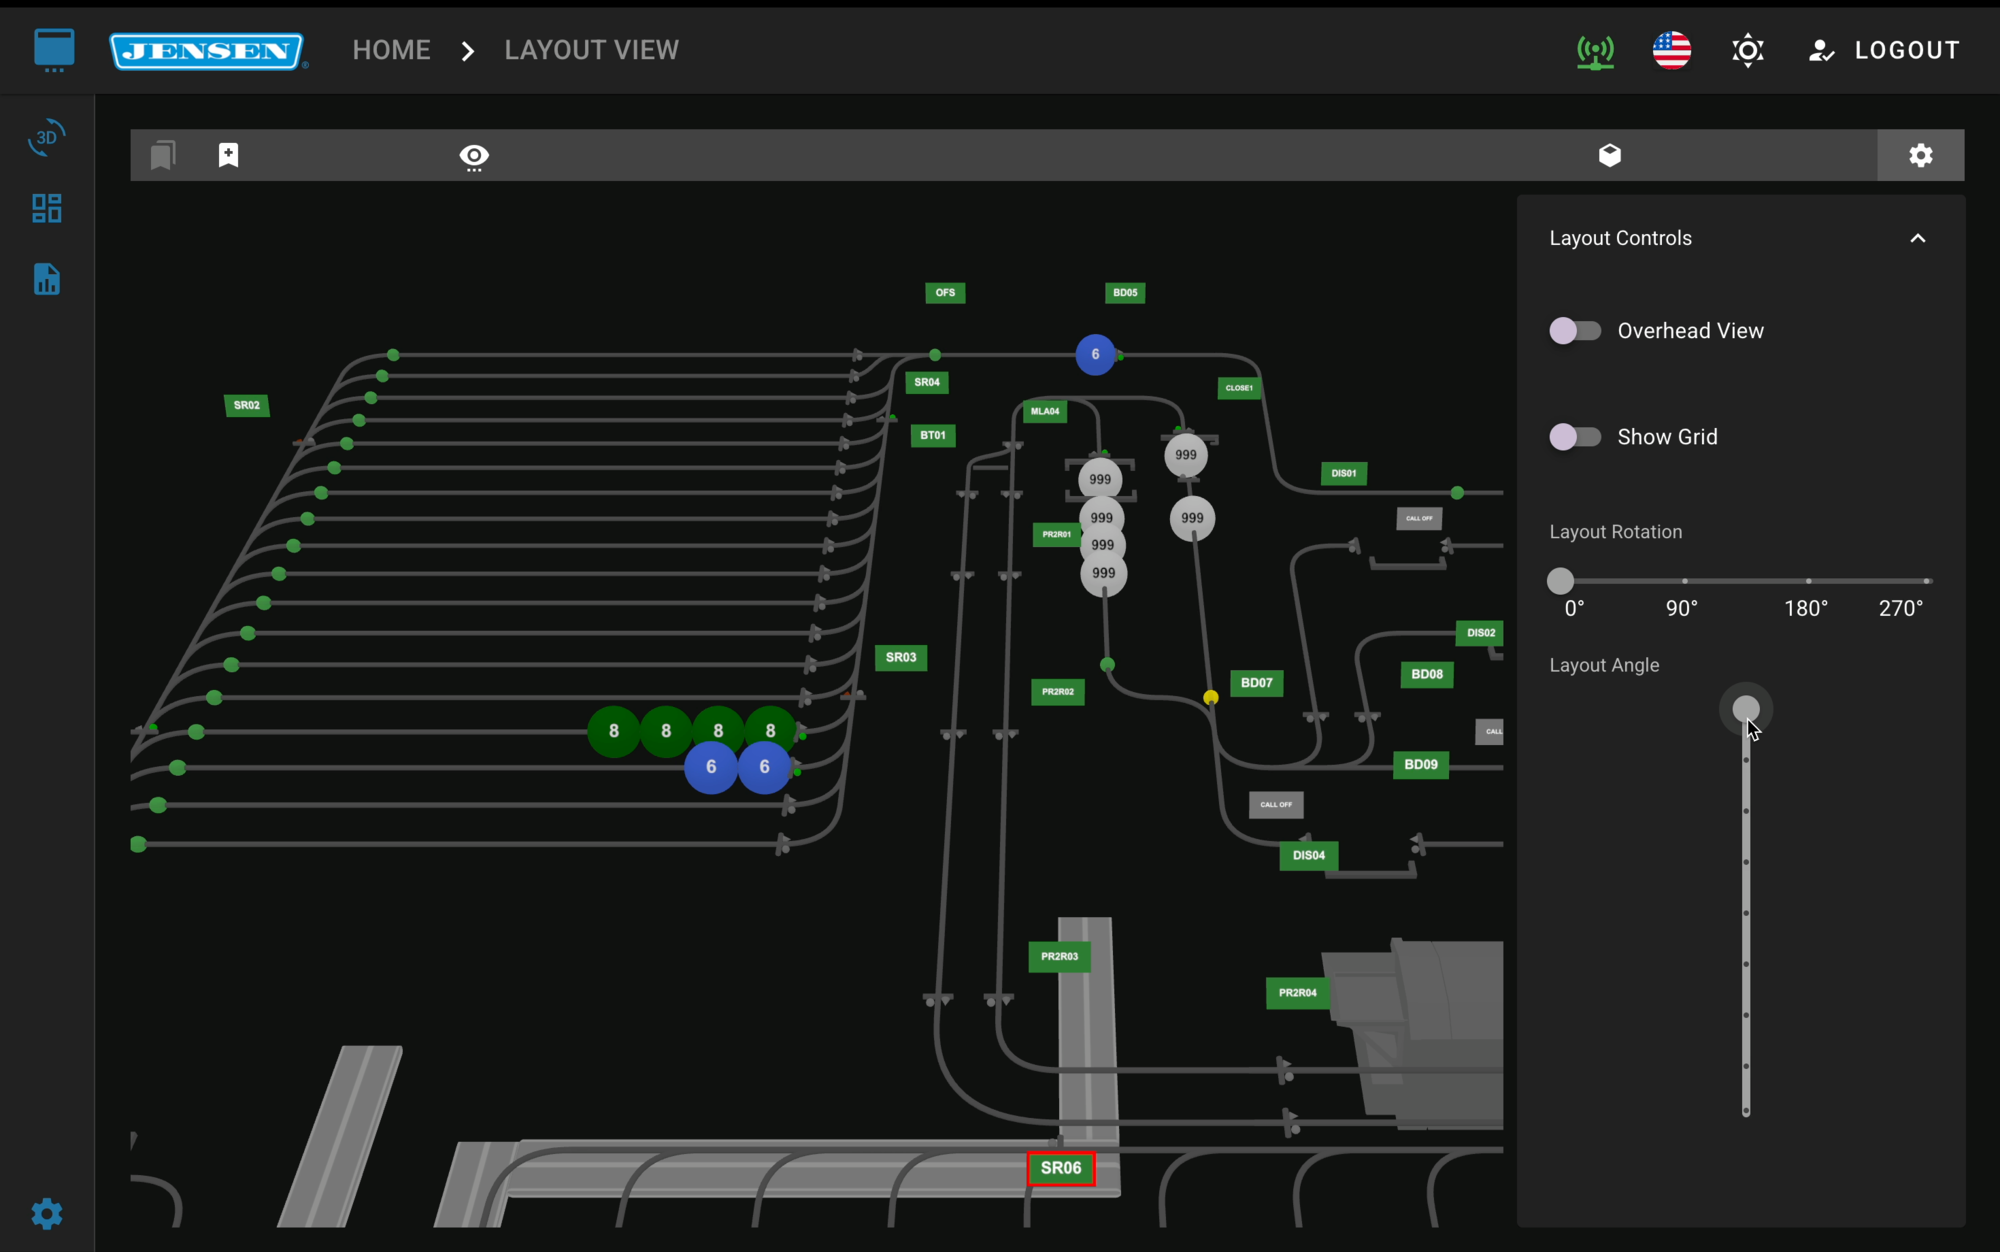Click the top-left app menu icon
Viewport: 2000px width, 1252px height.
tap(54, 50)
